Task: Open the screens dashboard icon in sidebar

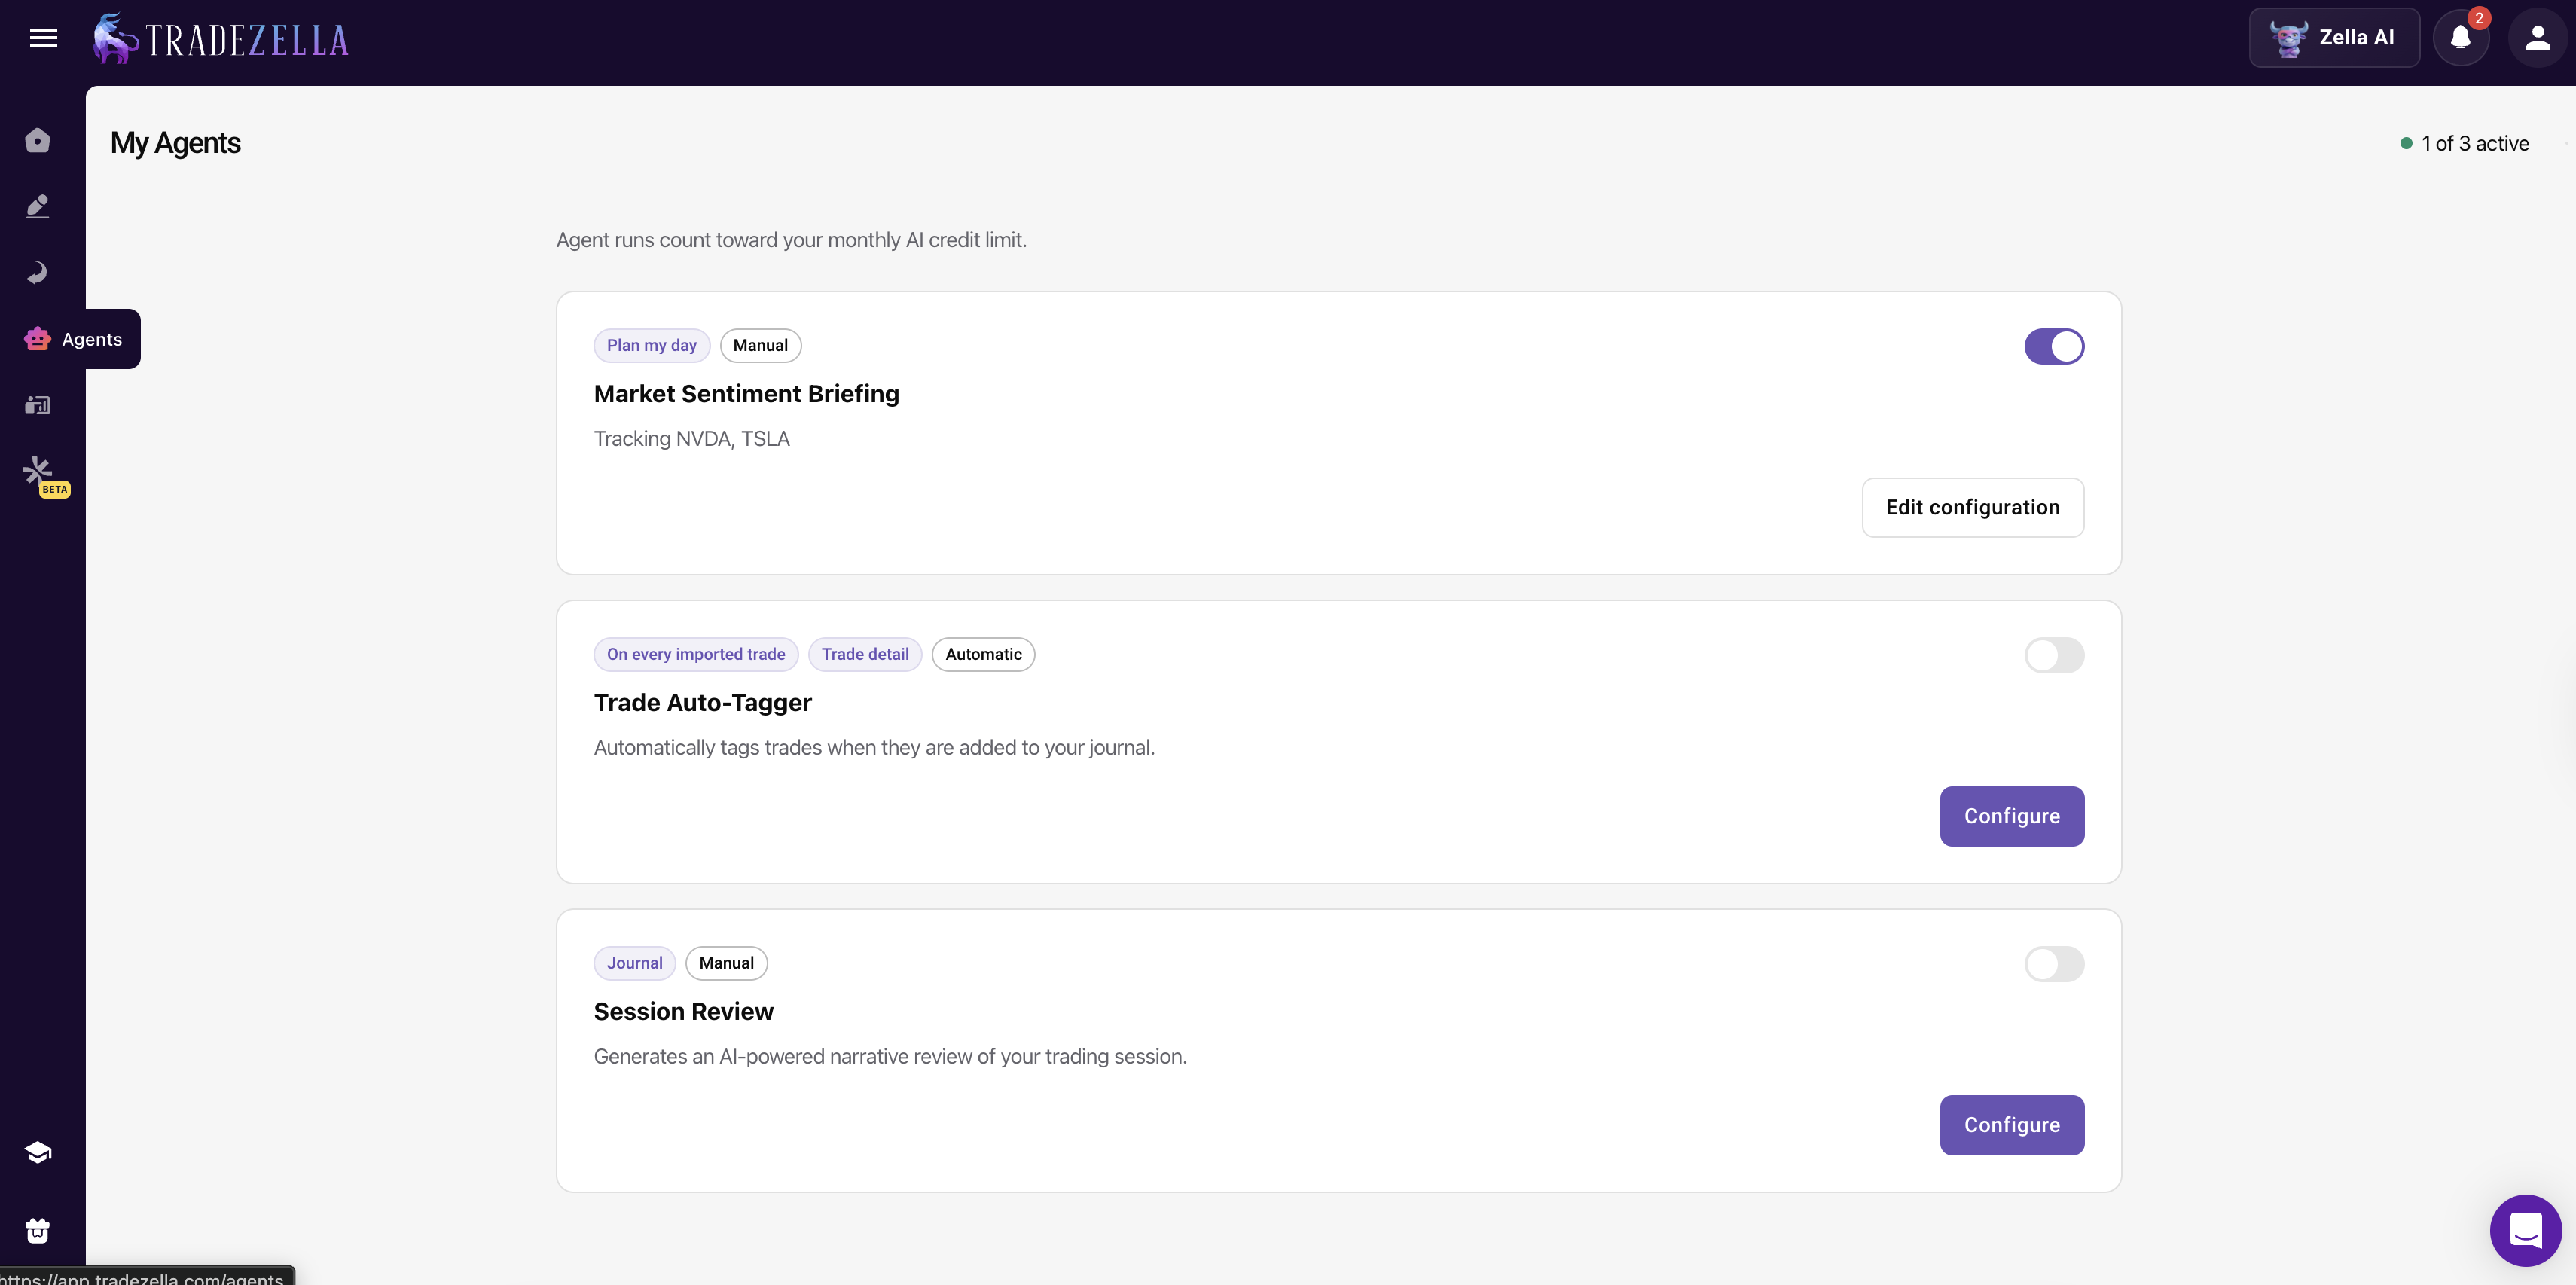Action: 38,405
